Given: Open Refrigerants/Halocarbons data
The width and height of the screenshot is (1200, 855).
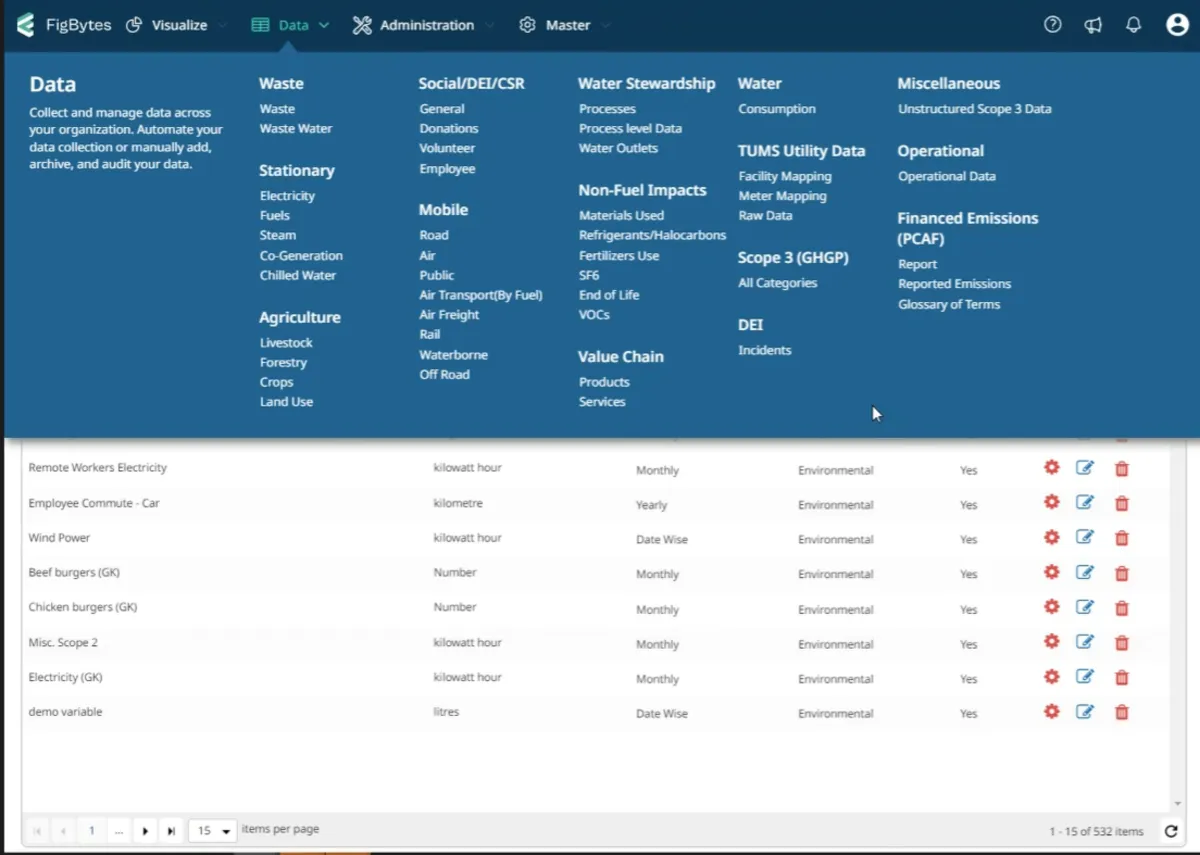Looking at the screenshot, I should 652,235.
